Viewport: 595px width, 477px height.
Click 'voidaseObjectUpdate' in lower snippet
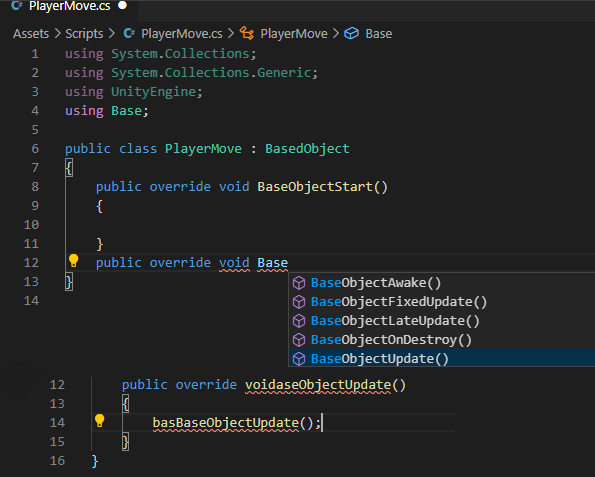point(318,385)
